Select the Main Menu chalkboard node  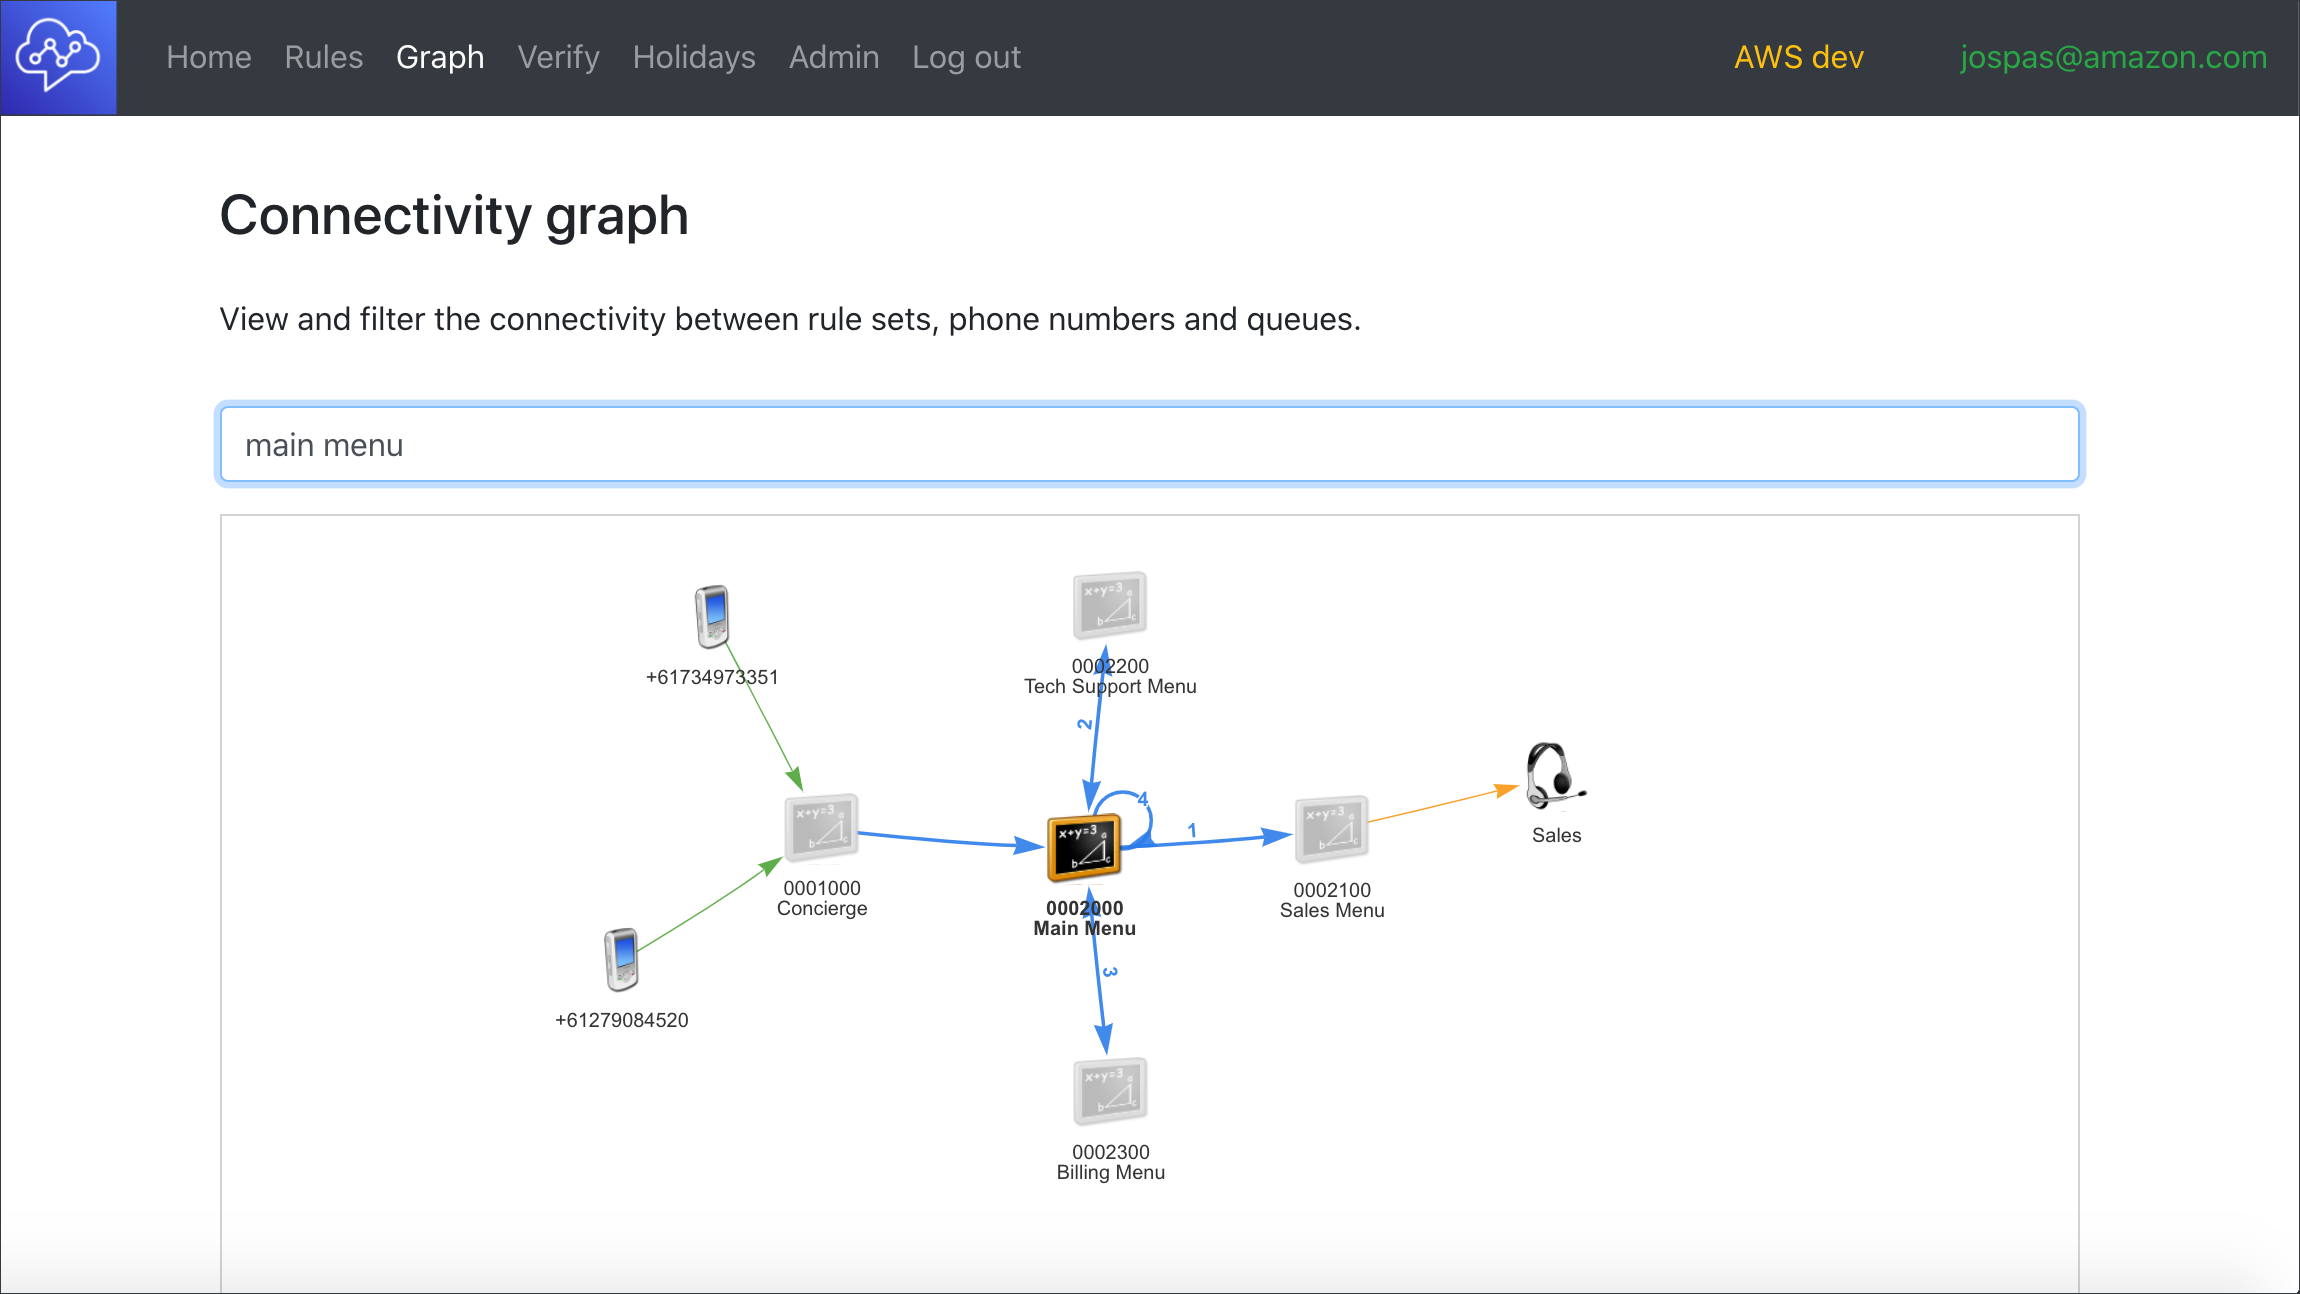pyautogui.click(x=1084, y=849)
